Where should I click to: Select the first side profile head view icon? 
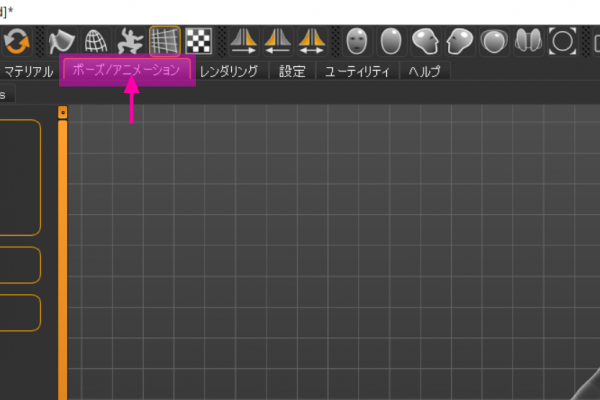[425, 41]
